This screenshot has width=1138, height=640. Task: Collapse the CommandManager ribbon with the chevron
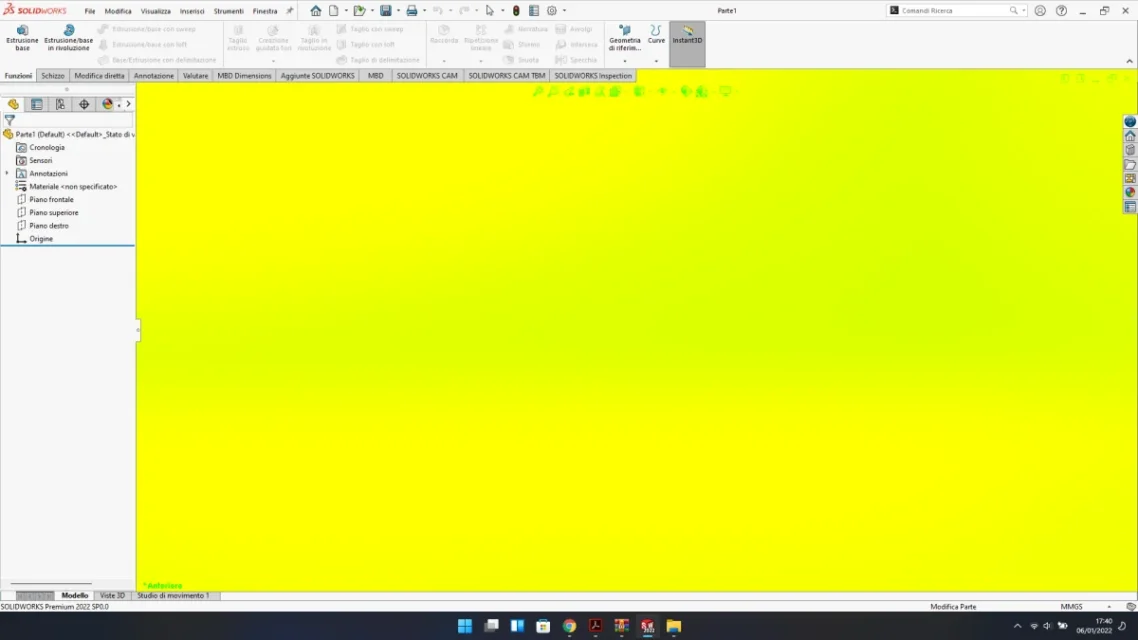click(x=1131, y=61)
